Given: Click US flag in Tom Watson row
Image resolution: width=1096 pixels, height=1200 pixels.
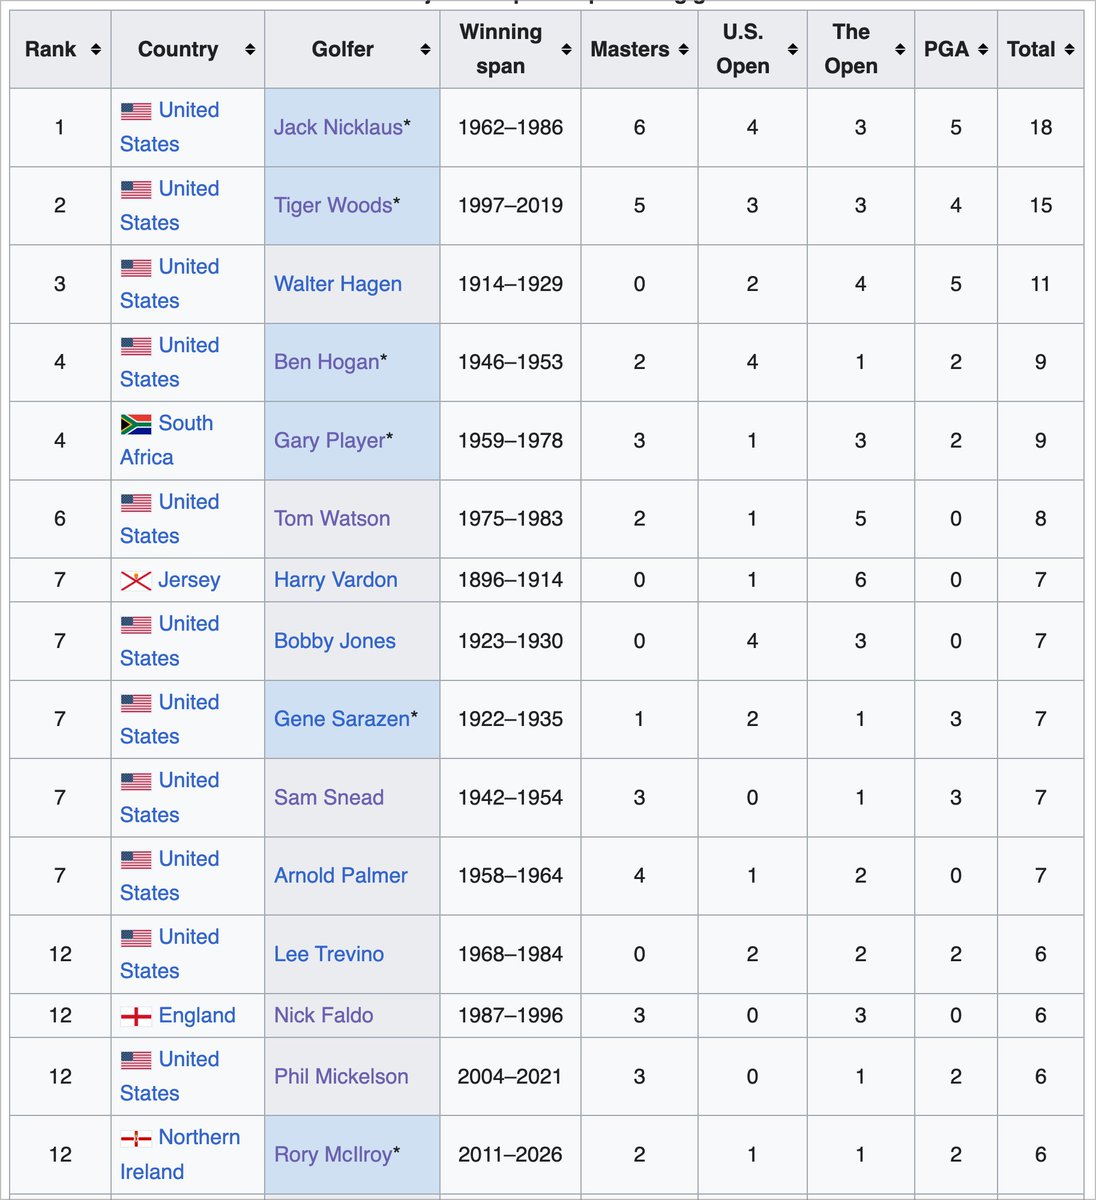Looking at the screenshot, I should (136, 503).
